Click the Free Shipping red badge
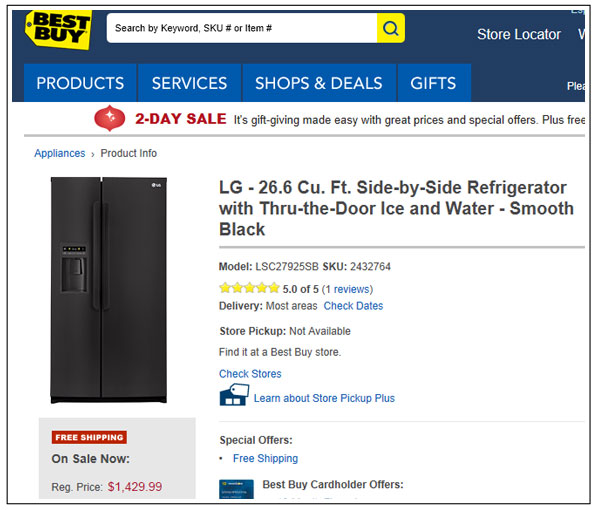 pyautogui.click(x=89, y=437)
